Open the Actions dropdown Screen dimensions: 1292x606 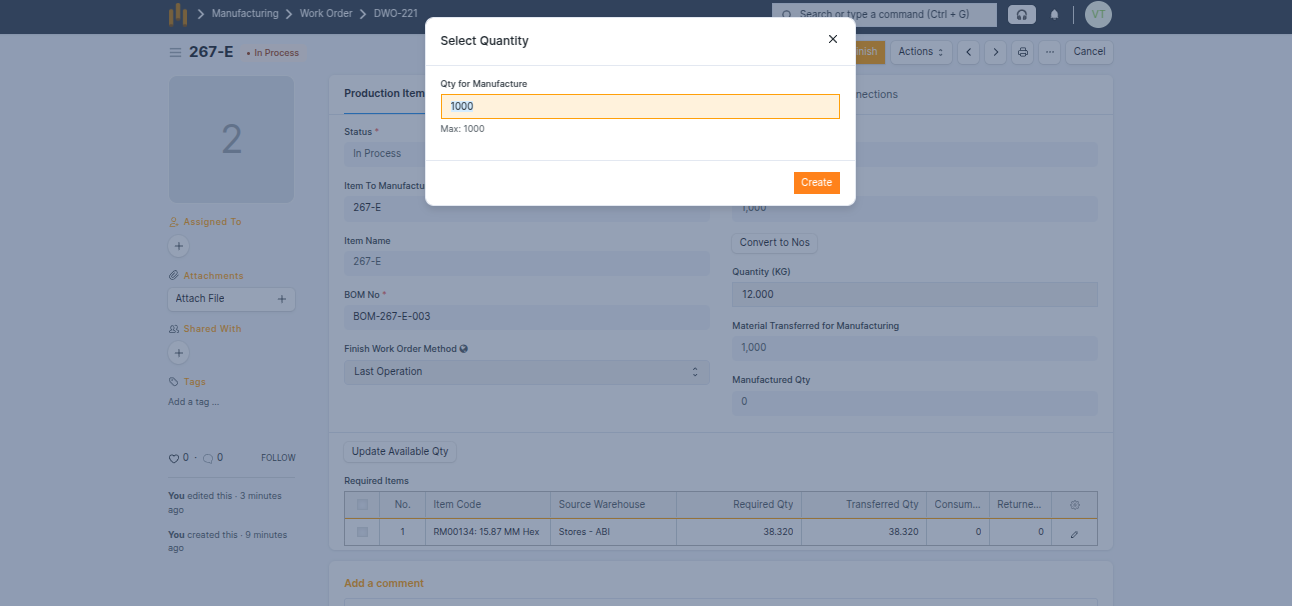pos(920,52)
